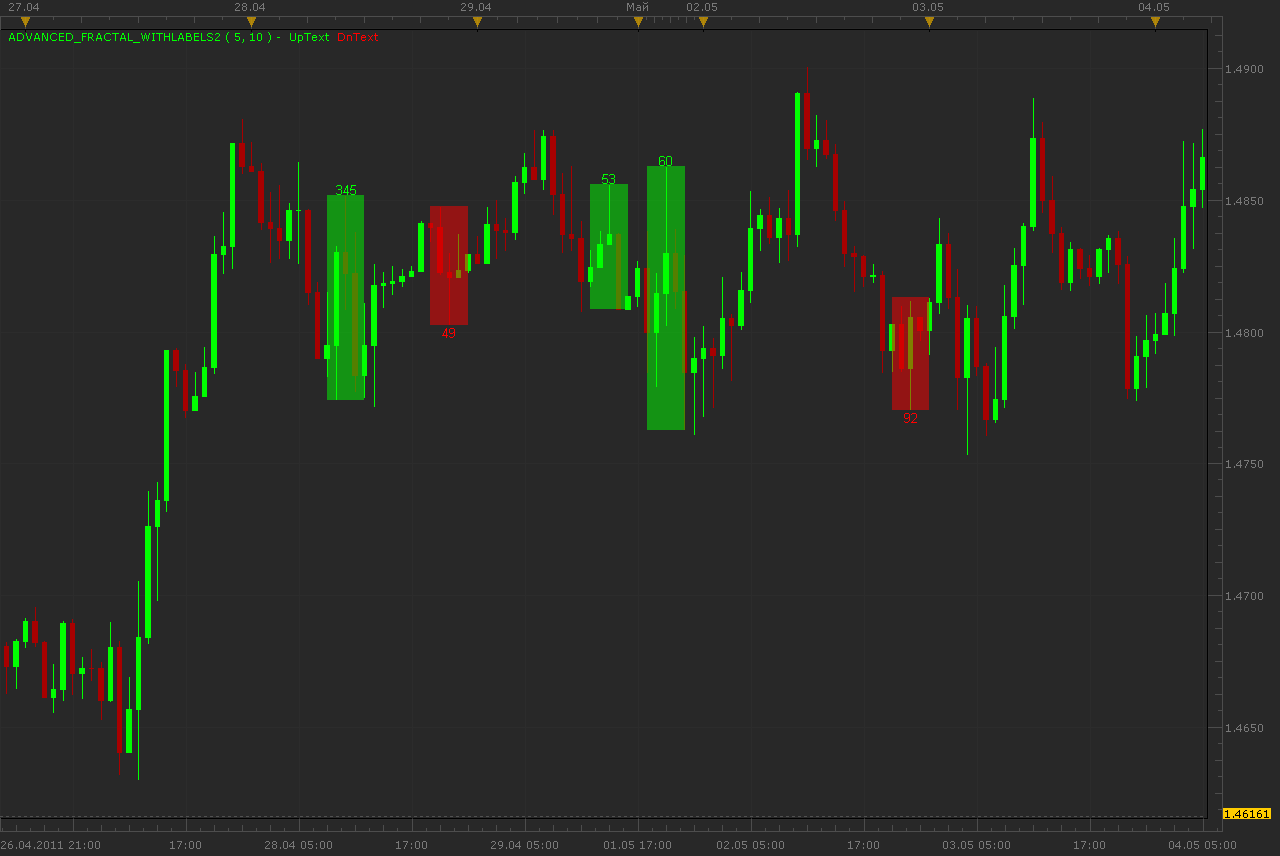Select the green fractal label 53
Viewport: 1280px width, 856px height.
pos(608,179)
